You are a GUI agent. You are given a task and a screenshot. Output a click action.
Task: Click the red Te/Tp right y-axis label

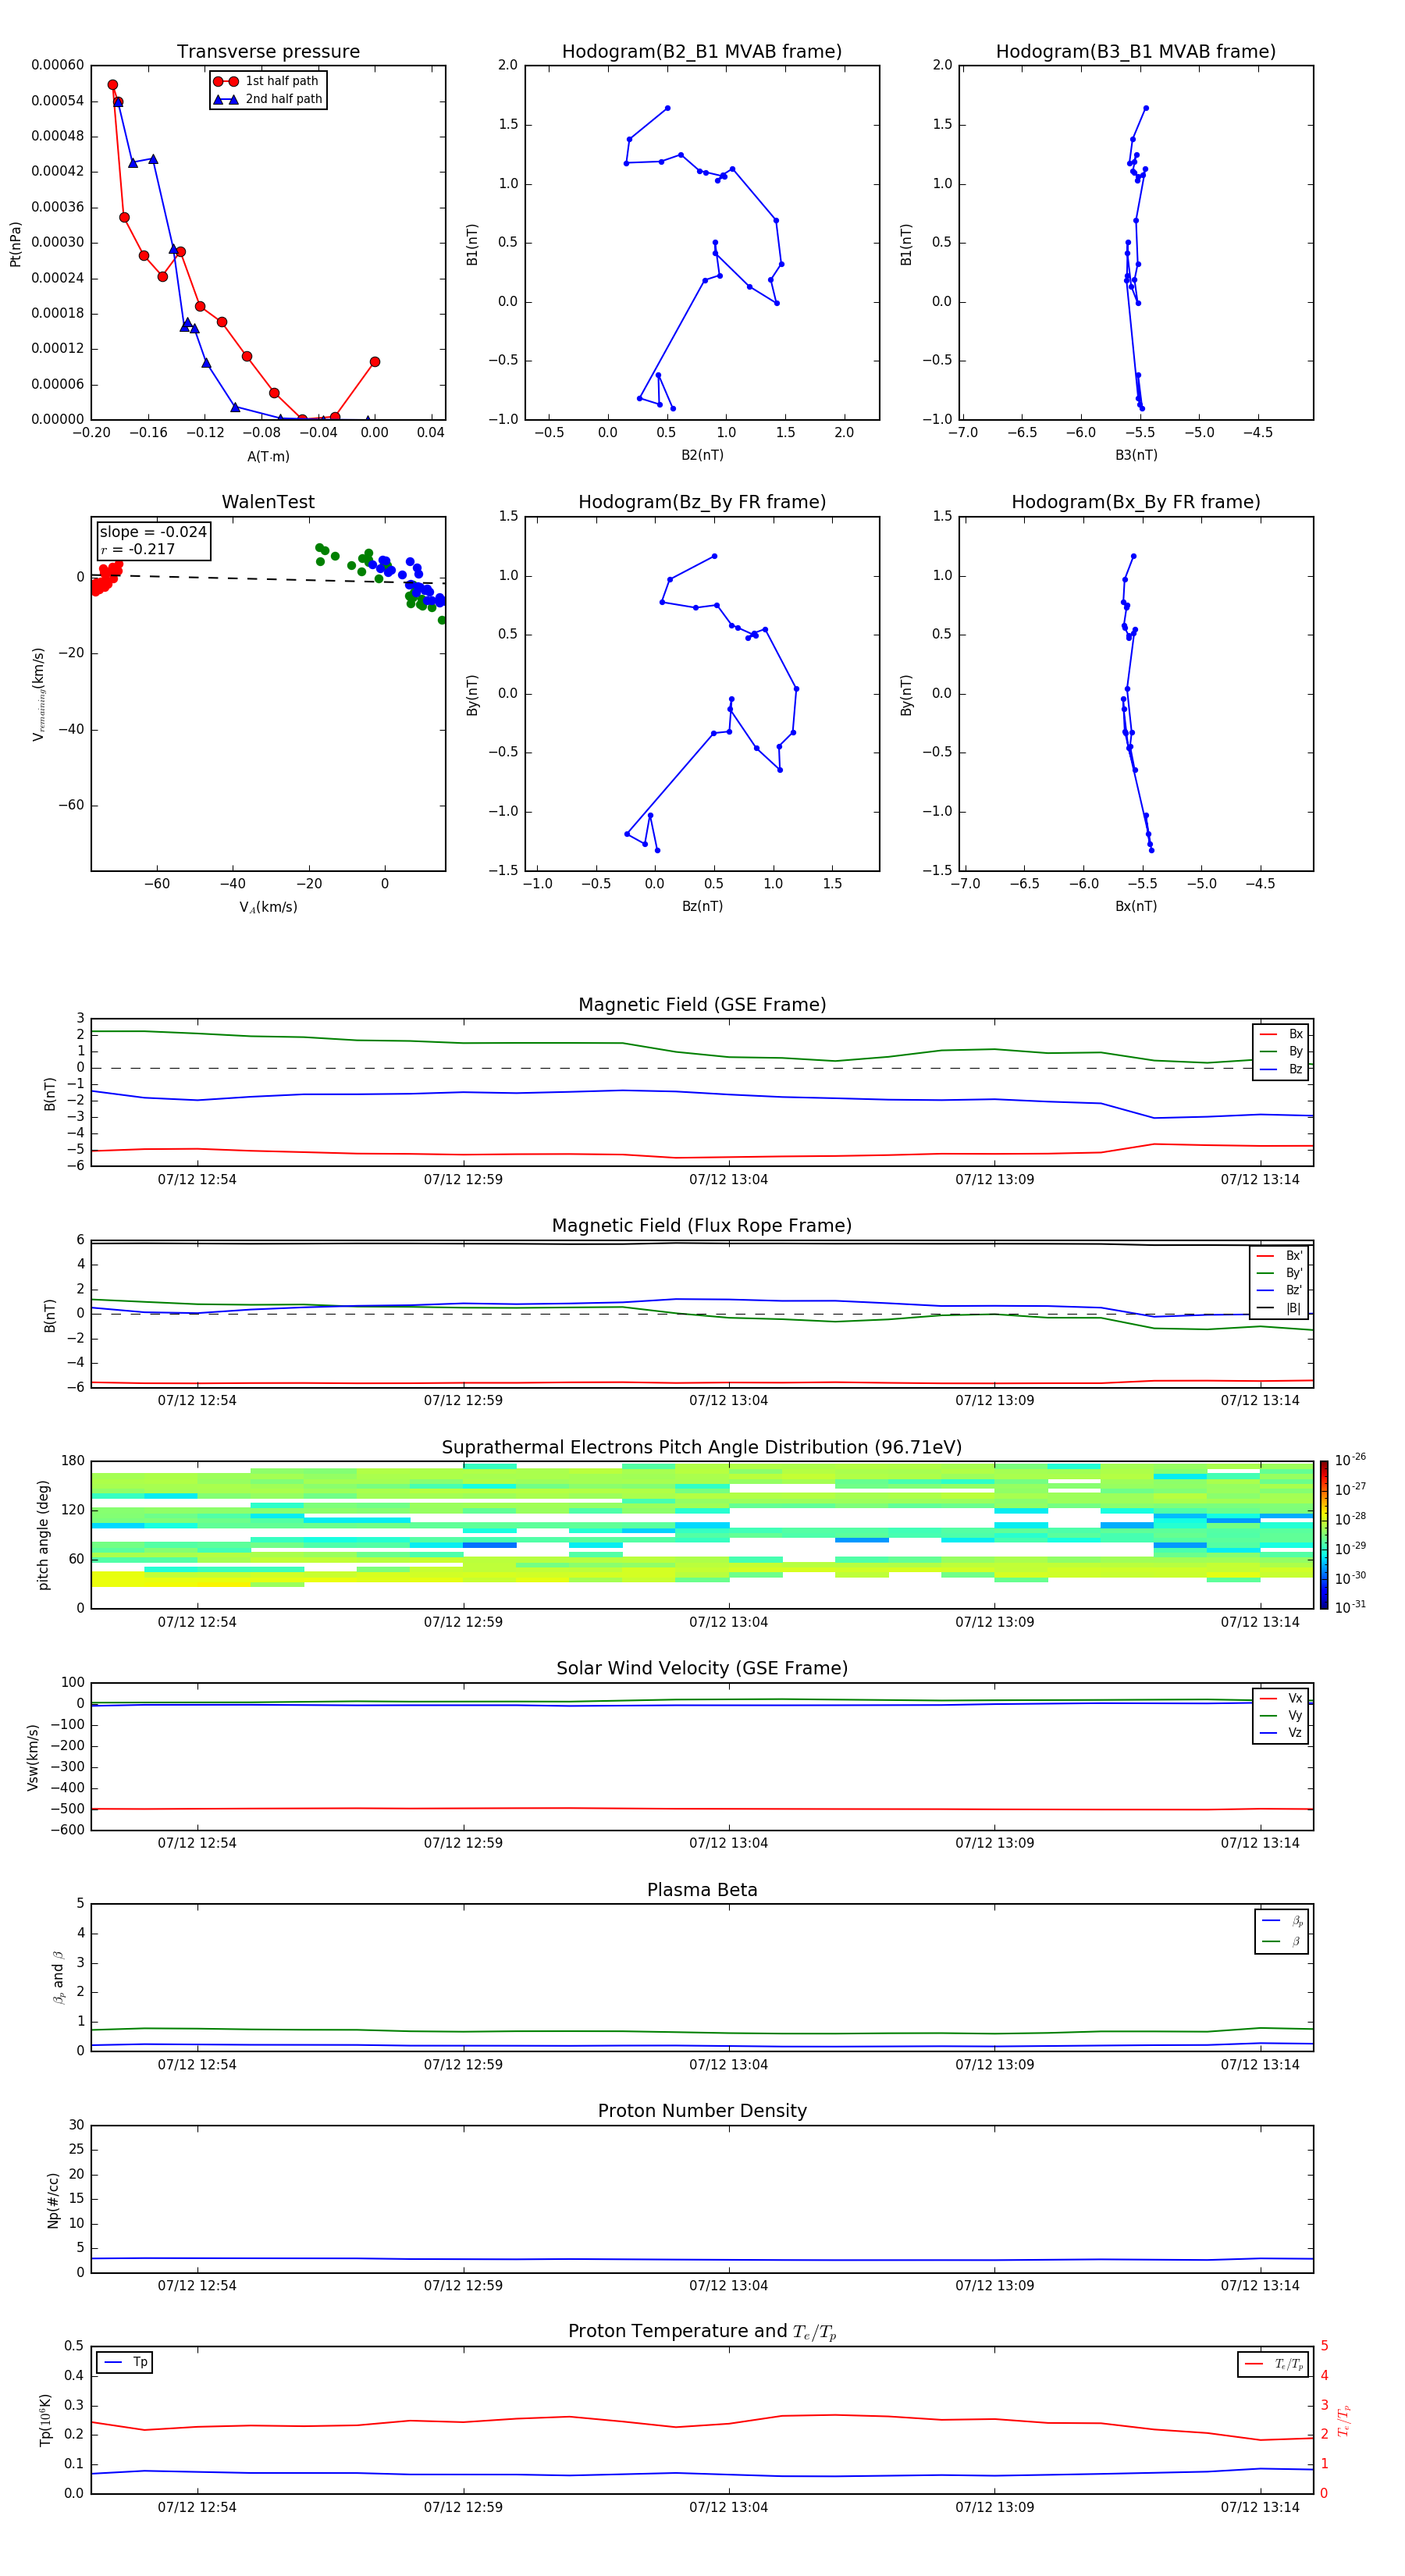pyautogui.click(x=1344, y=2420)
